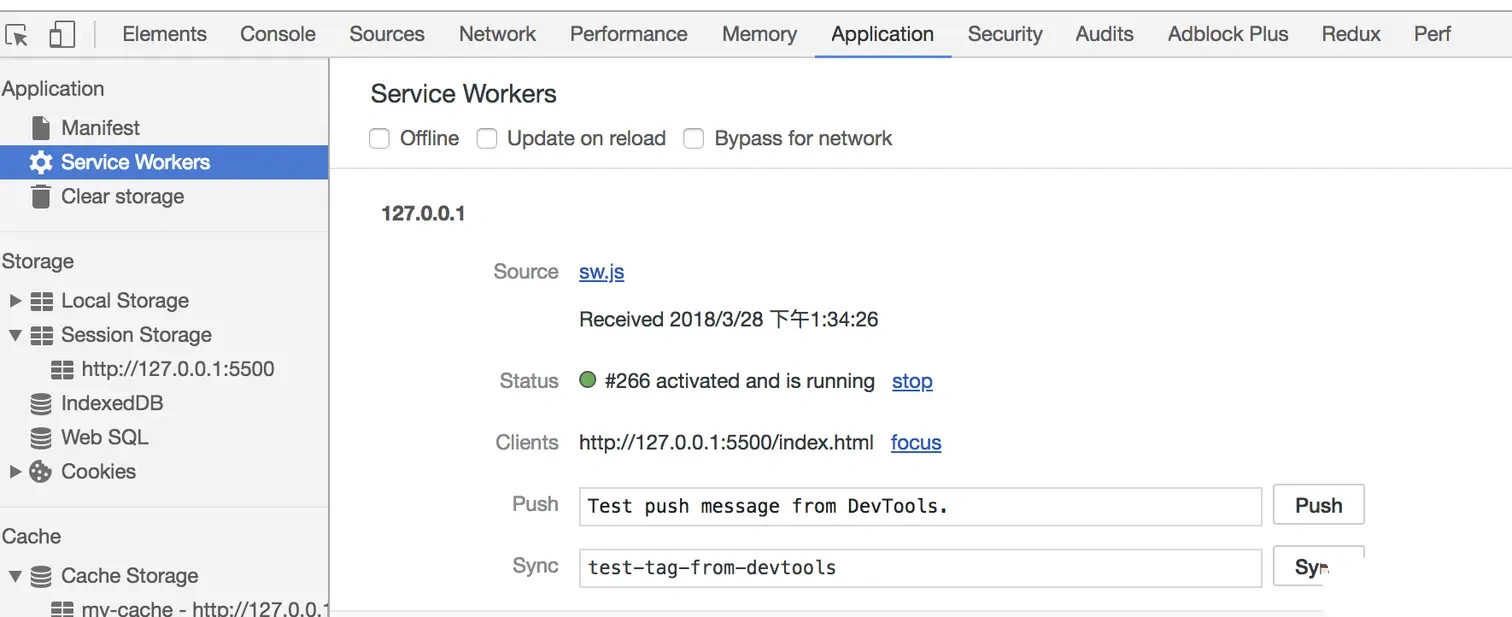Select the Service Workers gear icon
The height and width of the screenshot is (617, 1512).
40,162
